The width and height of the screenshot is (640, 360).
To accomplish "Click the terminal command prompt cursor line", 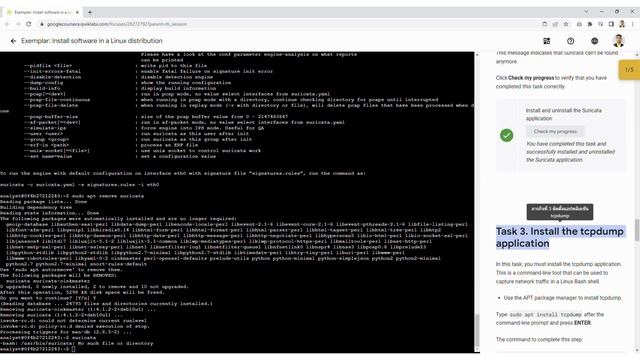I will (38, 349).
